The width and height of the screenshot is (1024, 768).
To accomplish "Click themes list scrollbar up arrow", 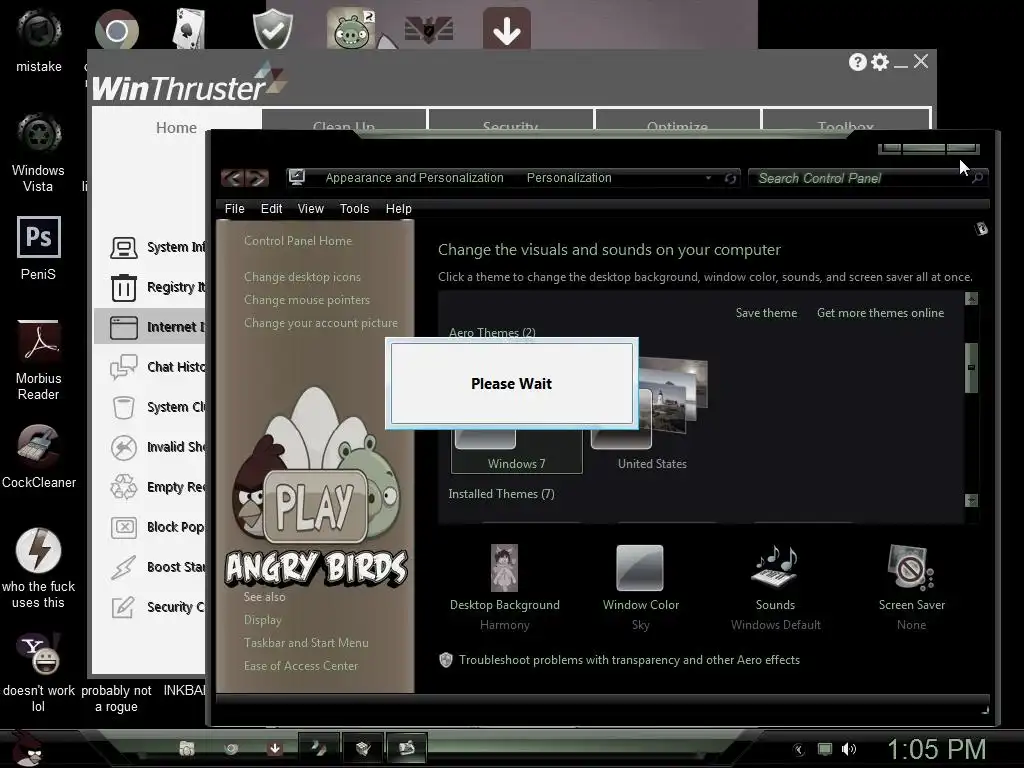I will click(x=971, y=298).
